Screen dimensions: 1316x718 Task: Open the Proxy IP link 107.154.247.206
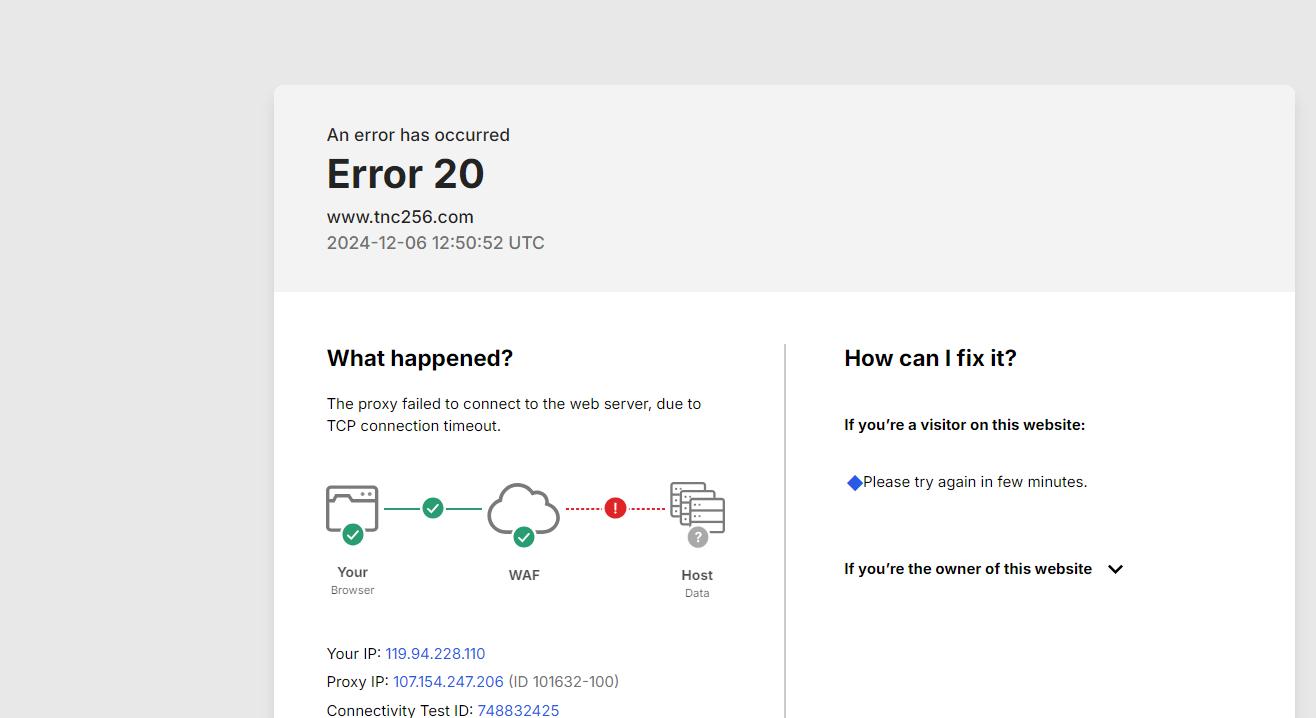pyautogui.click(x=448, y=682)
